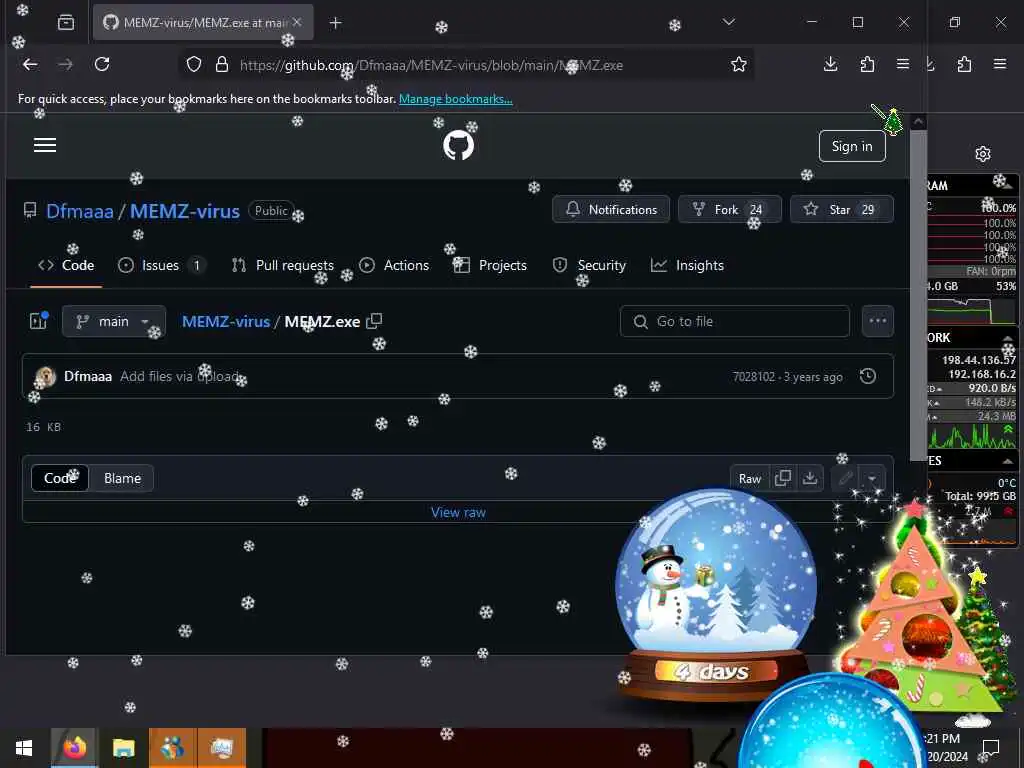Fork the repository with the Fork button

pyautogui.click(x=729, y=210)
